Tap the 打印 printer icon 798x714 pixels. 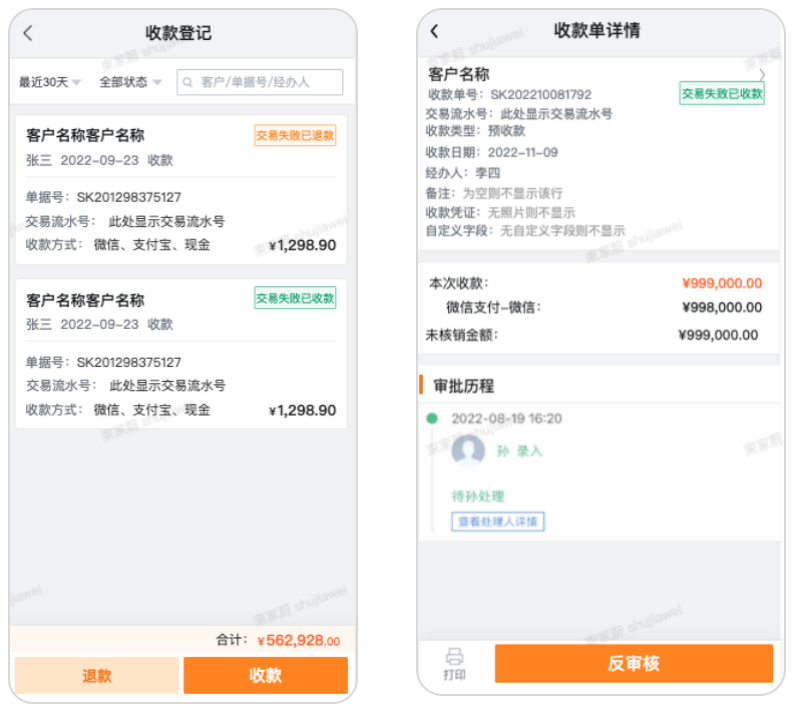(454, 657)
